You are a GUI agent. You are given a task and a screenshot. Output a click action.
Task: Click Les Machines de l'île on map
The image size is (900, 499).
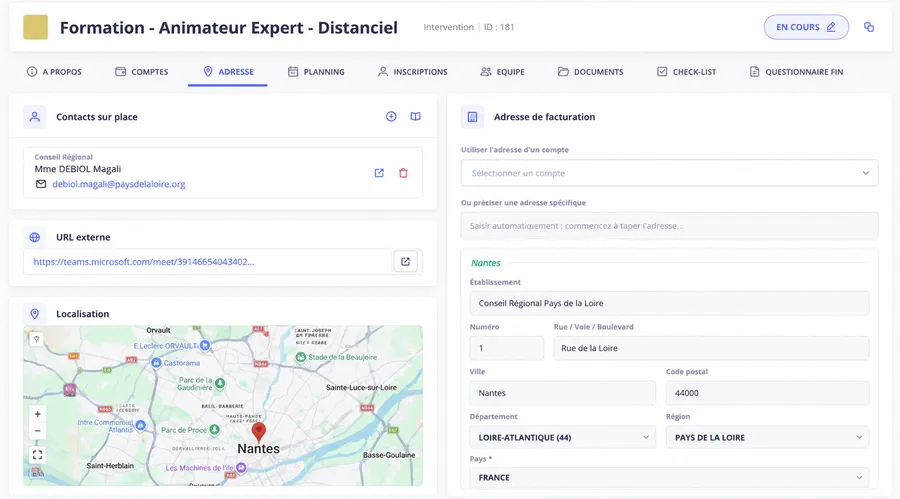tap(205, 468)
